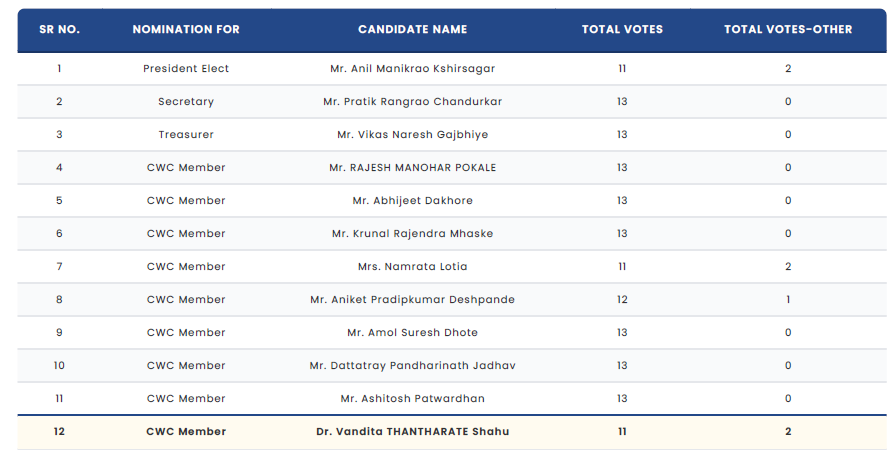Select candidate Mrs. Namrata Lotia
895x458 pixels.
[x=412, y=267]
